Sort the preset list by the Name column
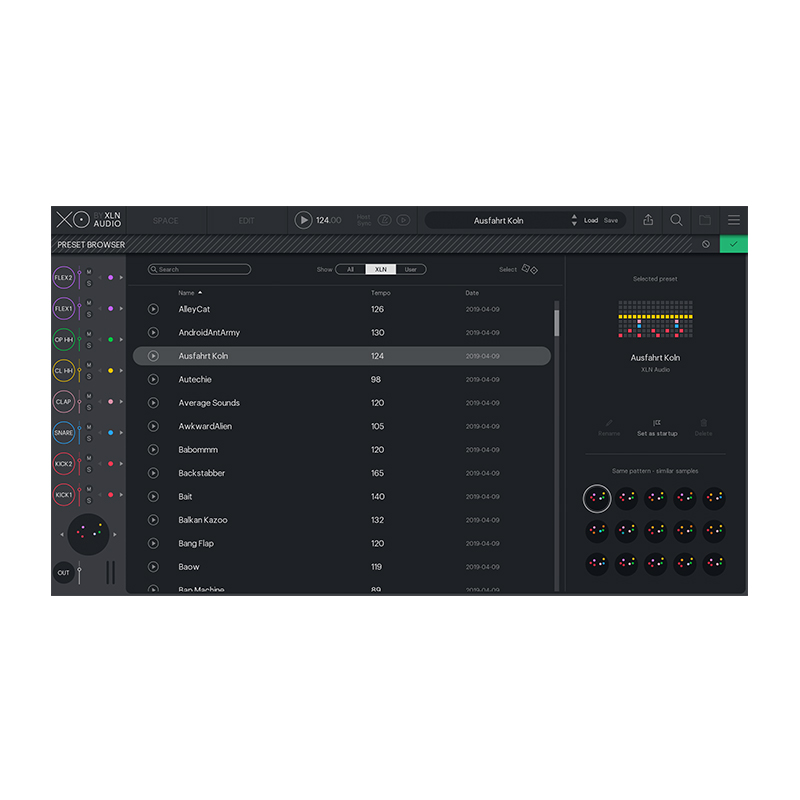 (187, 293)
